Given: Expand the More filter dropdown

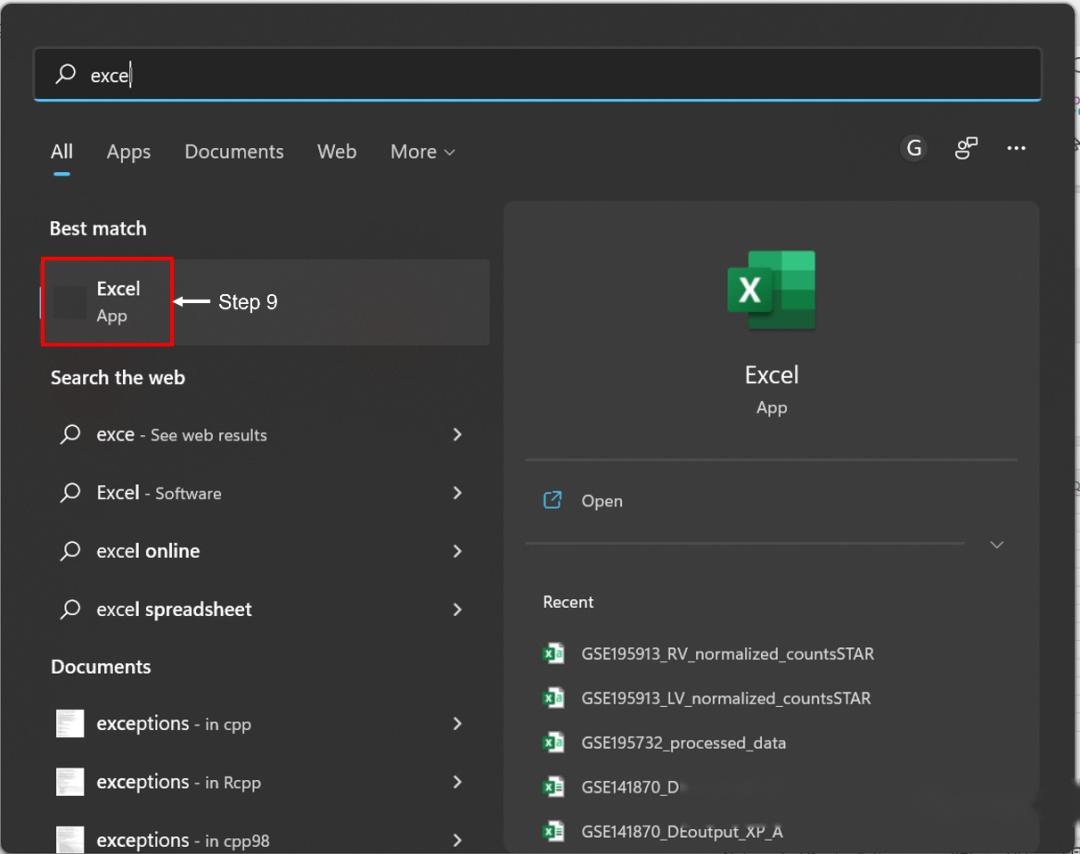Looking at the screenshot, I should click(422, 151).
